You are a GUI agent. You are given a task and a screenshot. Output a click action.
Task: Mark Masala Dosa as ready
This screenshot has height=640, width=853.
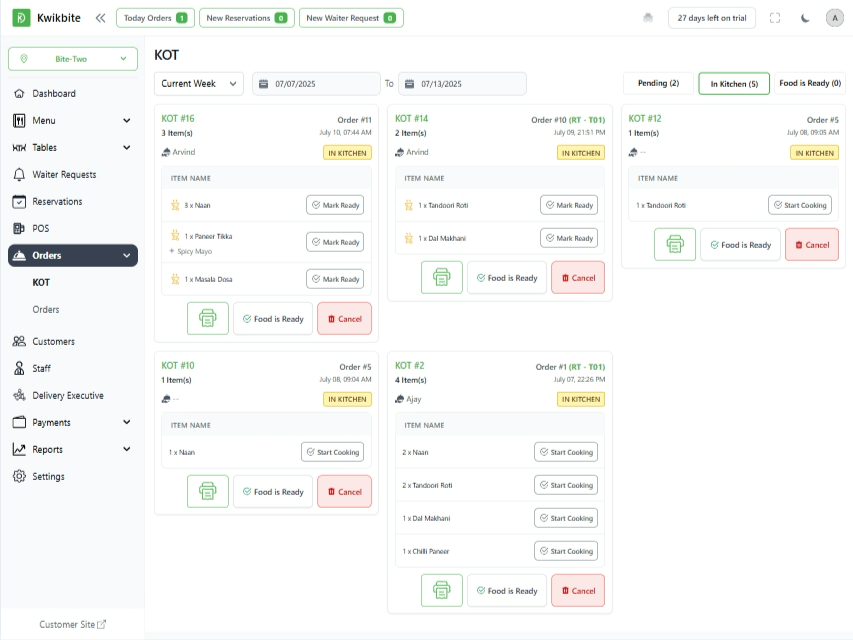click(x=335, y=279)
